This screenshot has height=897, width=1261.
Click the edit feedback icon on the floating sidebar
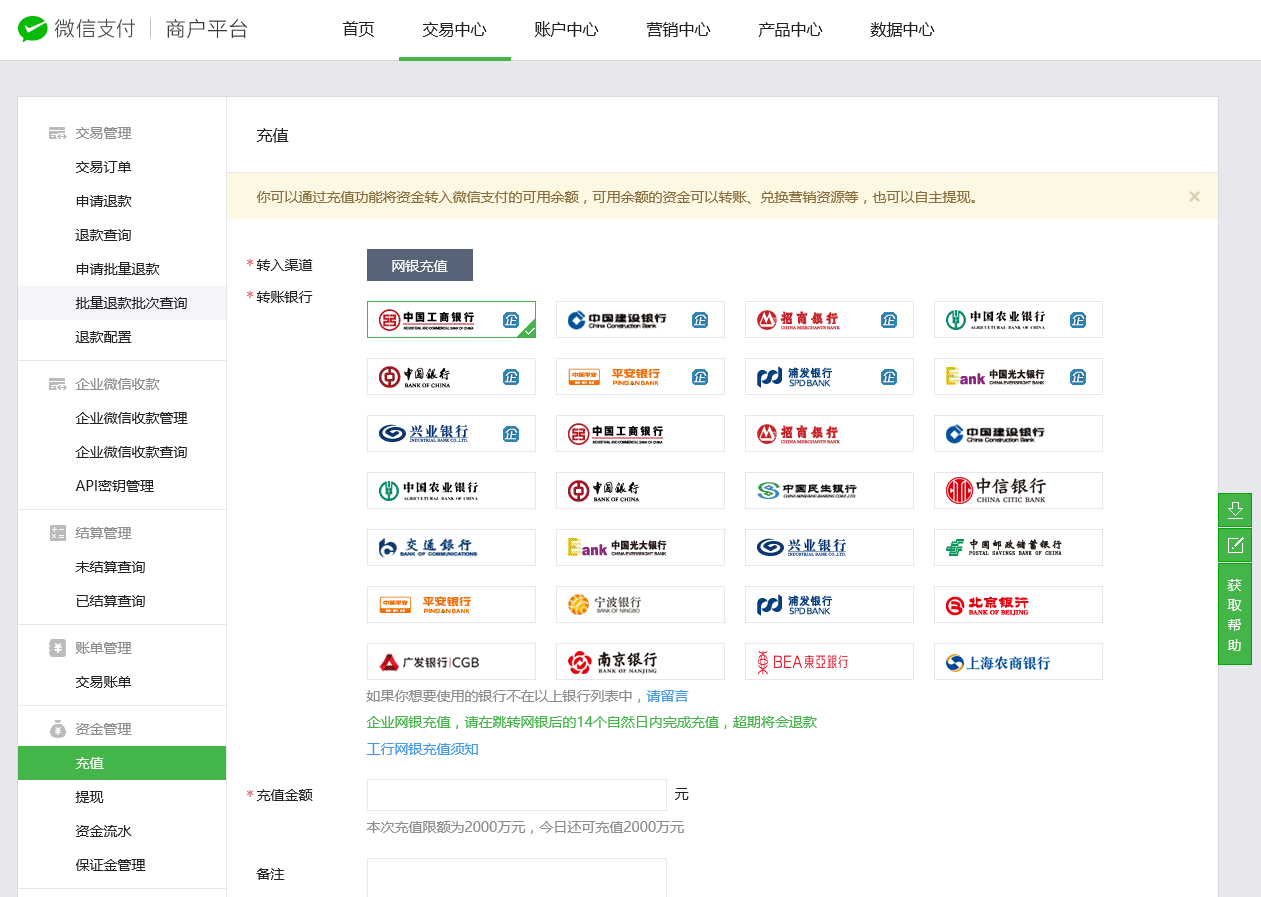point(1235,545)
